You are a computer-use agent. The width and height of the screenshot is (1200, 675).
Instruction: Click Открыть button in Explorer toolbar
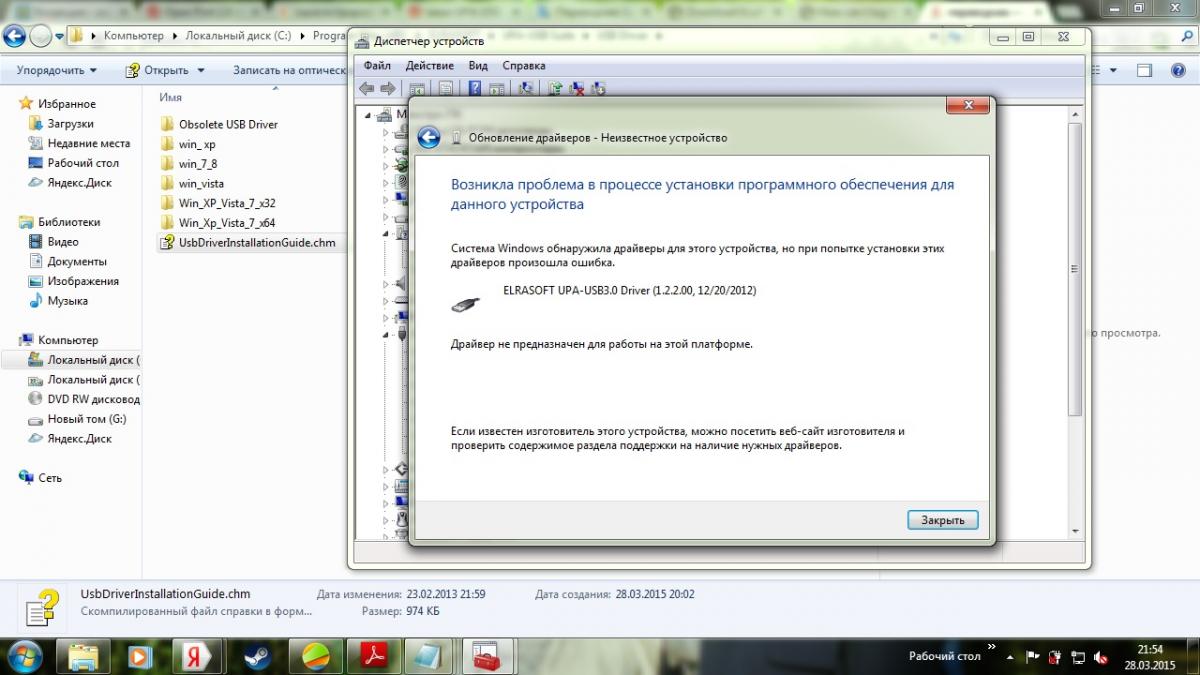[157, 70]
